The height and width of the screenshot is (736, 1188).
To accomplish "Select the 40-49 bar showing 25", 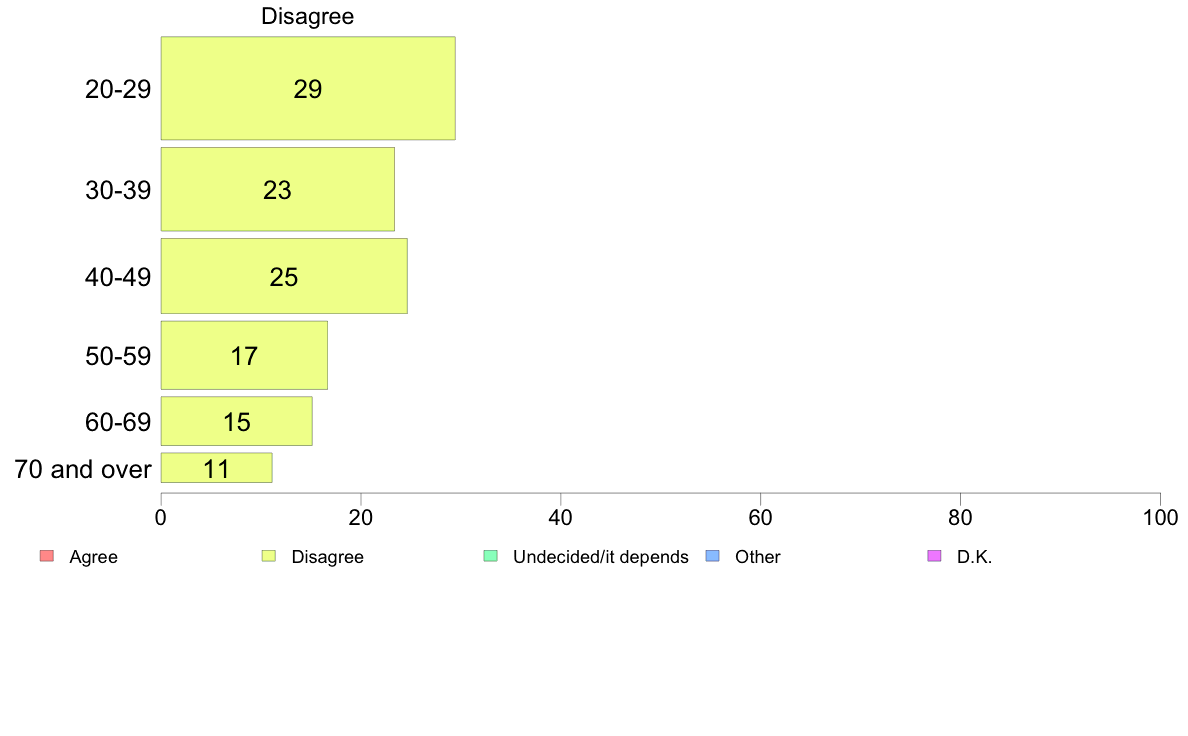I will pos(284,276).
